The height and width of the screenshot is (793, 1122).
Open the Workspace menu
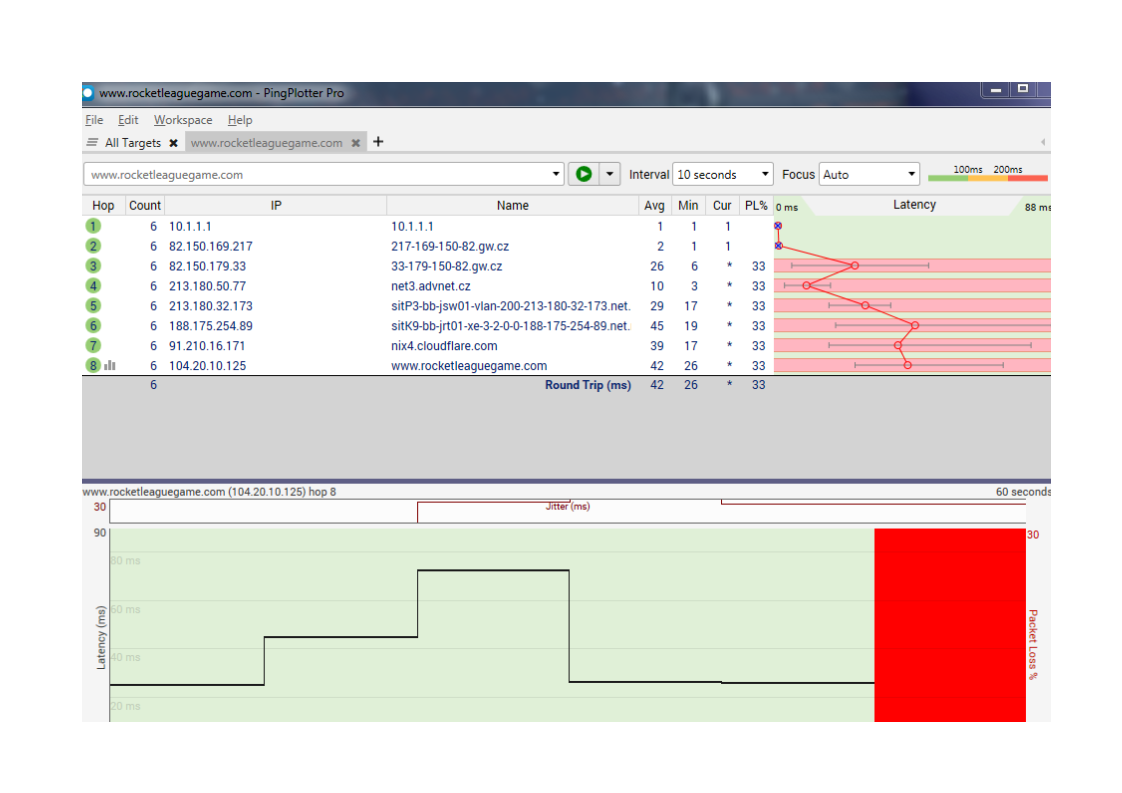(x=182, y=120)
